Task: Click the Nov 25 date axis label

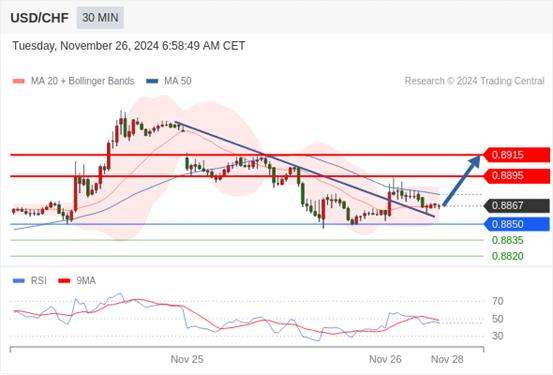Action: click(x=187, y=359)
